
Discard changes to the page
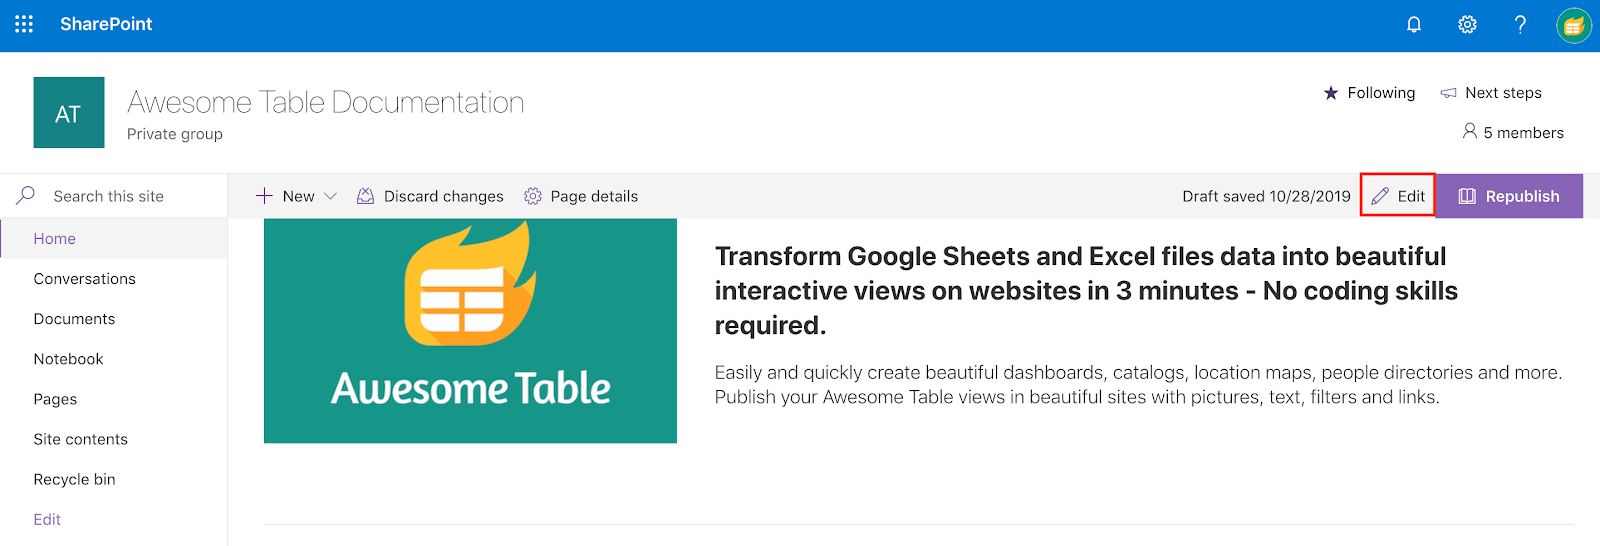click(430, 196)
